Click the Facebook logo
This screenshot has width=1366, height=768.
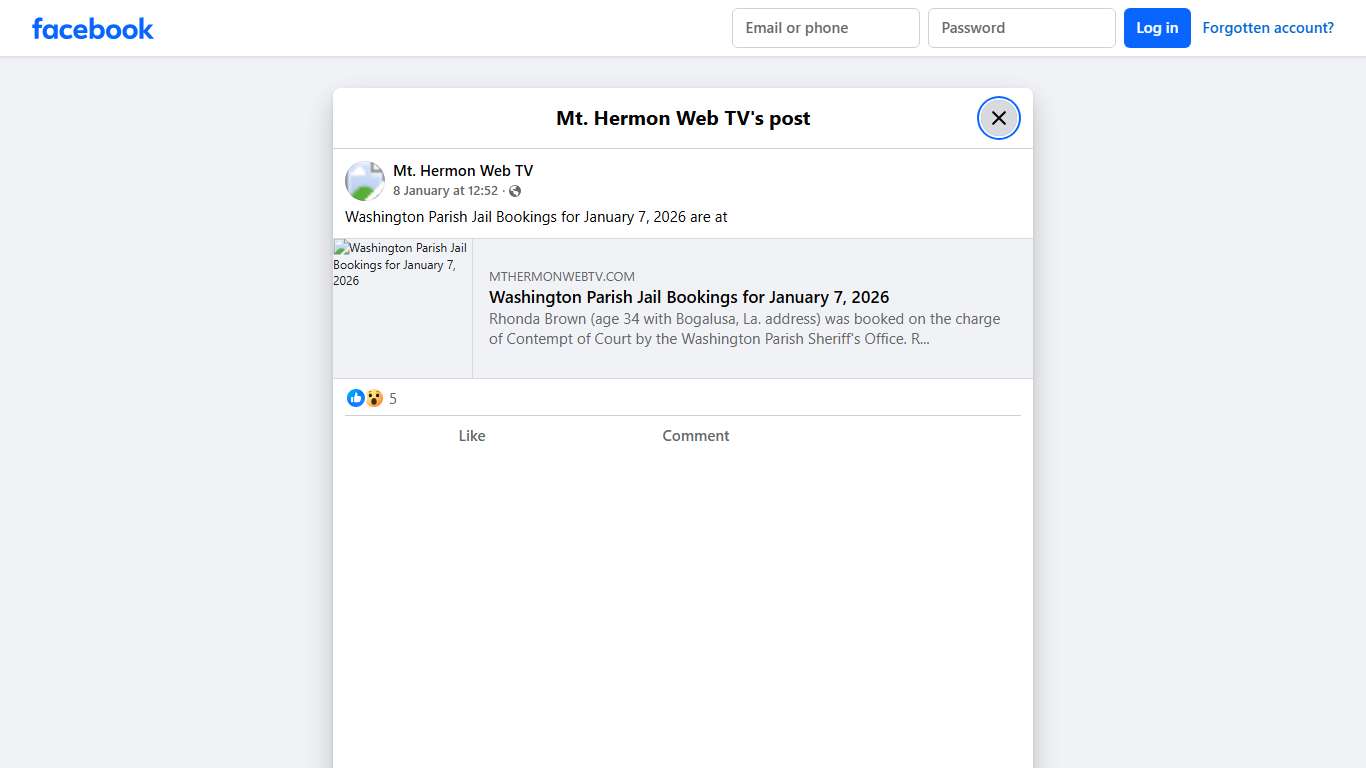92,29
